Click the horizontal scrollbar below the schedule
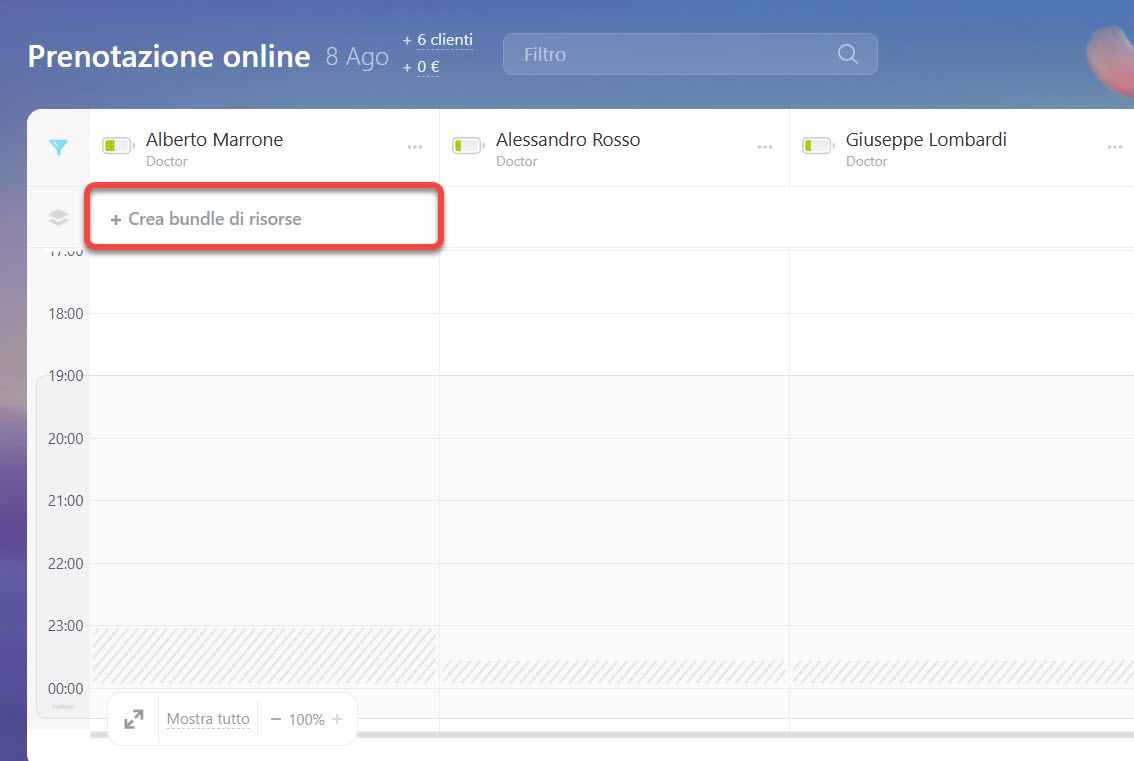 pos(600,734)
